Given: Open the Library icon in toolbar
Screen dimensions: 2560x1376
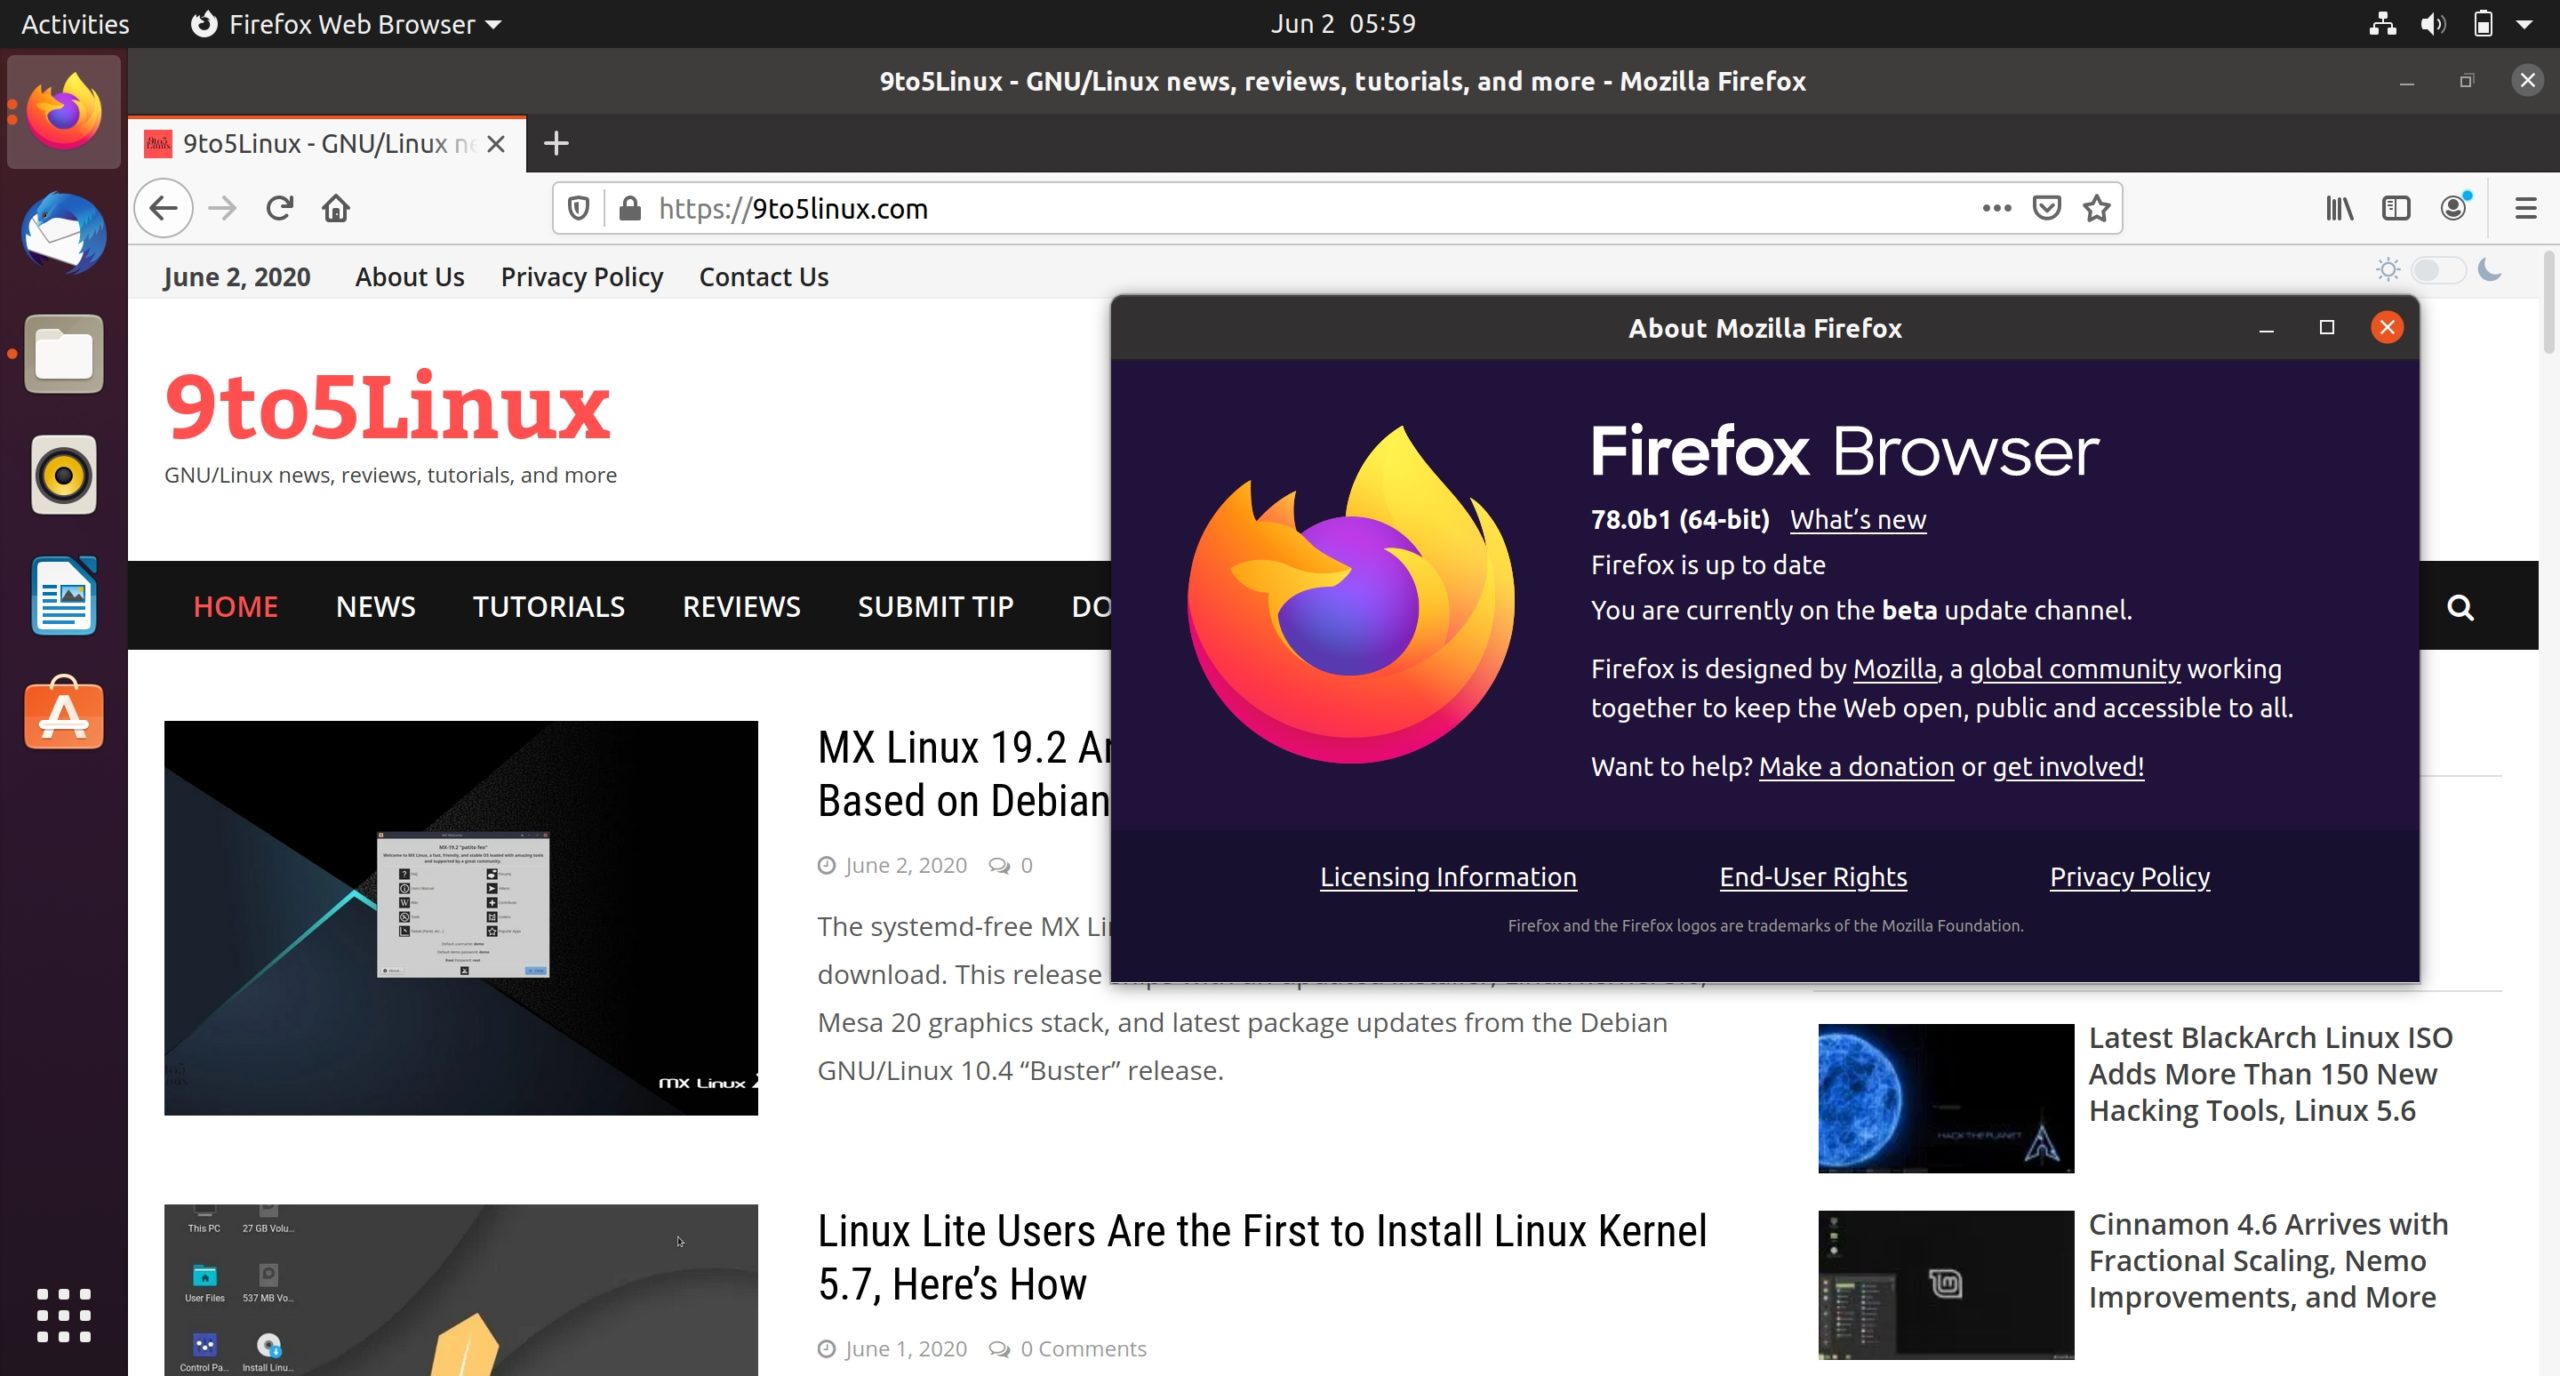Looking at the screenshot, I should [x=2339, y=208].
